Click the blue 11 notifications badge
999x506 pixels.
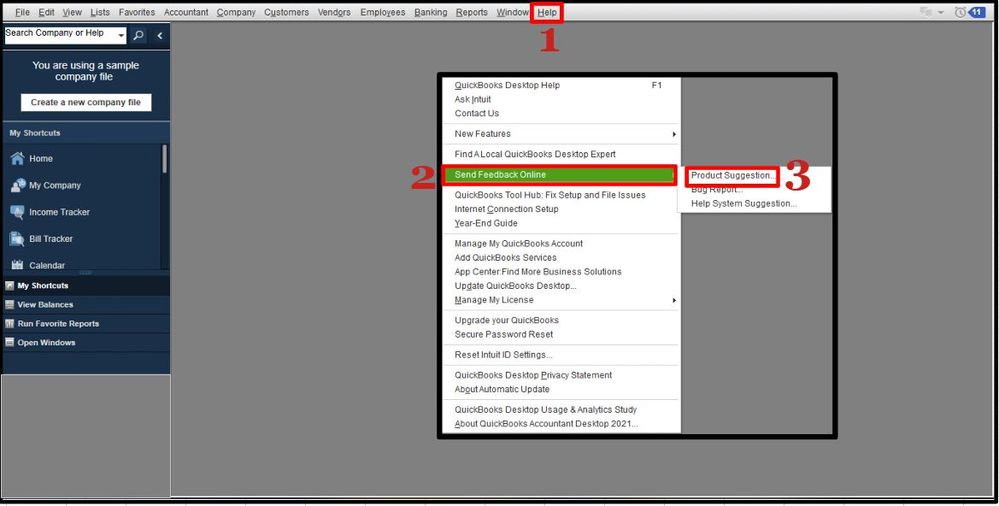point(977,12)
